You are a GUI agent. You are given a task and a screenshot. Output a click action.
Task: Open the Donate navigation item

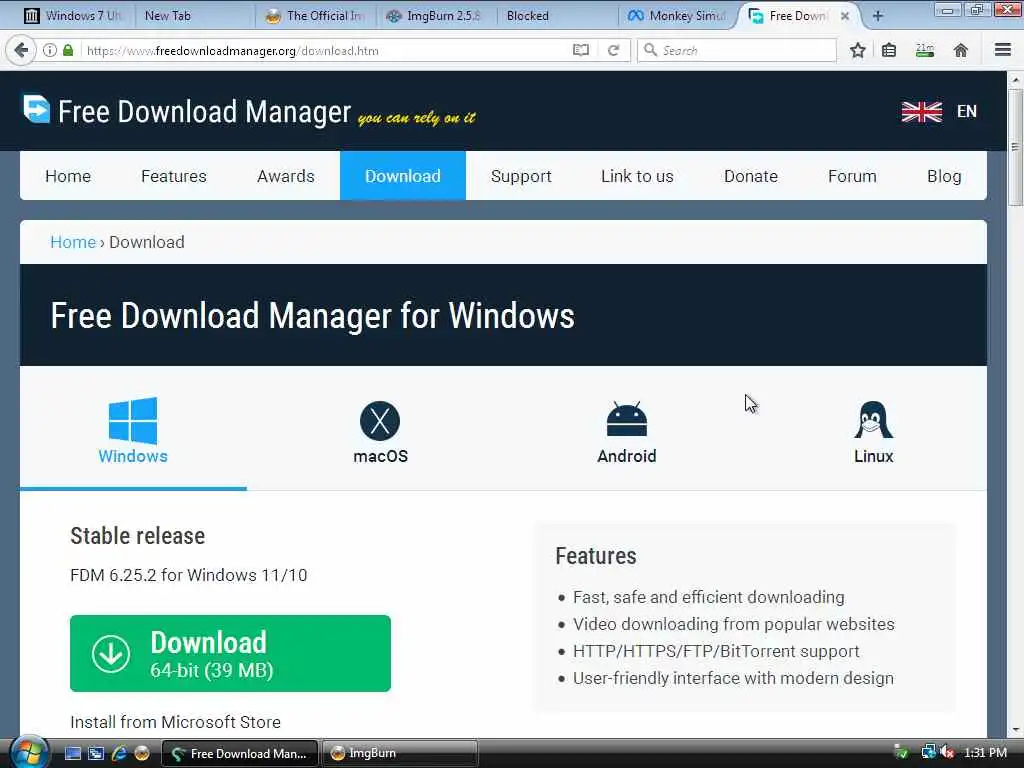coord(750,176)
